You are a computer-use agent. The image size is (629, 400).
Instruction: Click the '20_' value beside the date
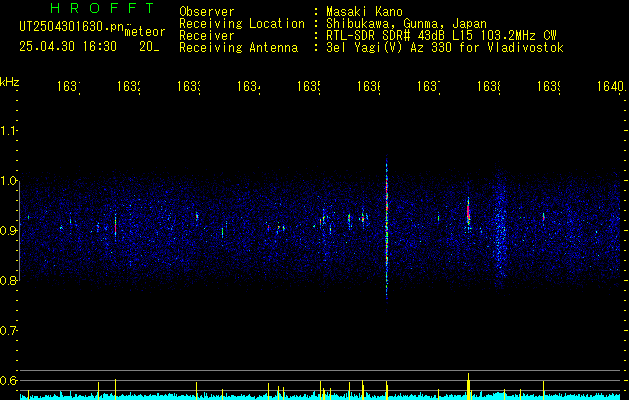149,47
